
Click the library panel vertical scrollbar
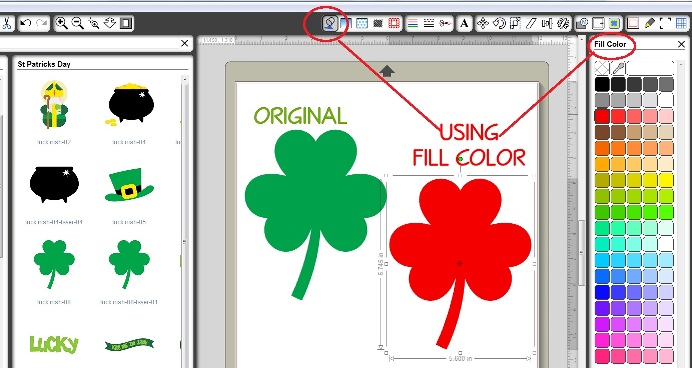(x=186, y=221)
